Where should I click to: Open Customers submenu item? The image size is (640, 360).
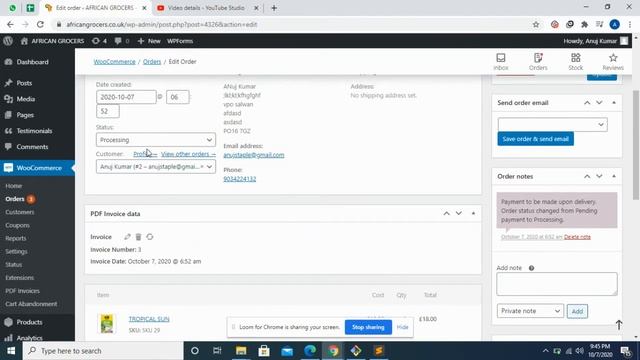(20, 212)
